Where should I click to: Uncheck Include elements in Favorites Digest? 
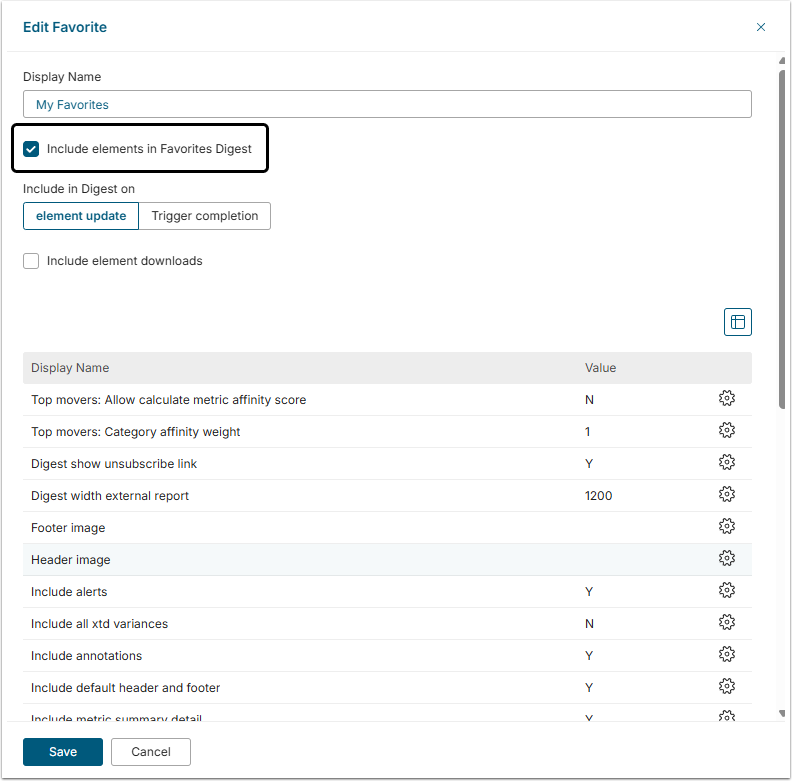pos(32,149)
